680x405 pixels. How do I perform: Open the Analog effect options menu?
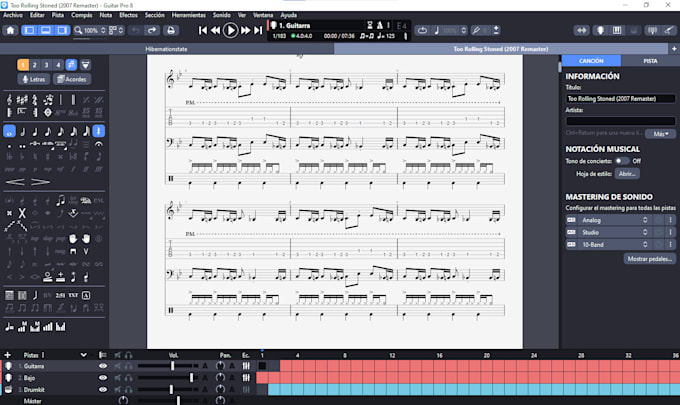pos(670,220)
